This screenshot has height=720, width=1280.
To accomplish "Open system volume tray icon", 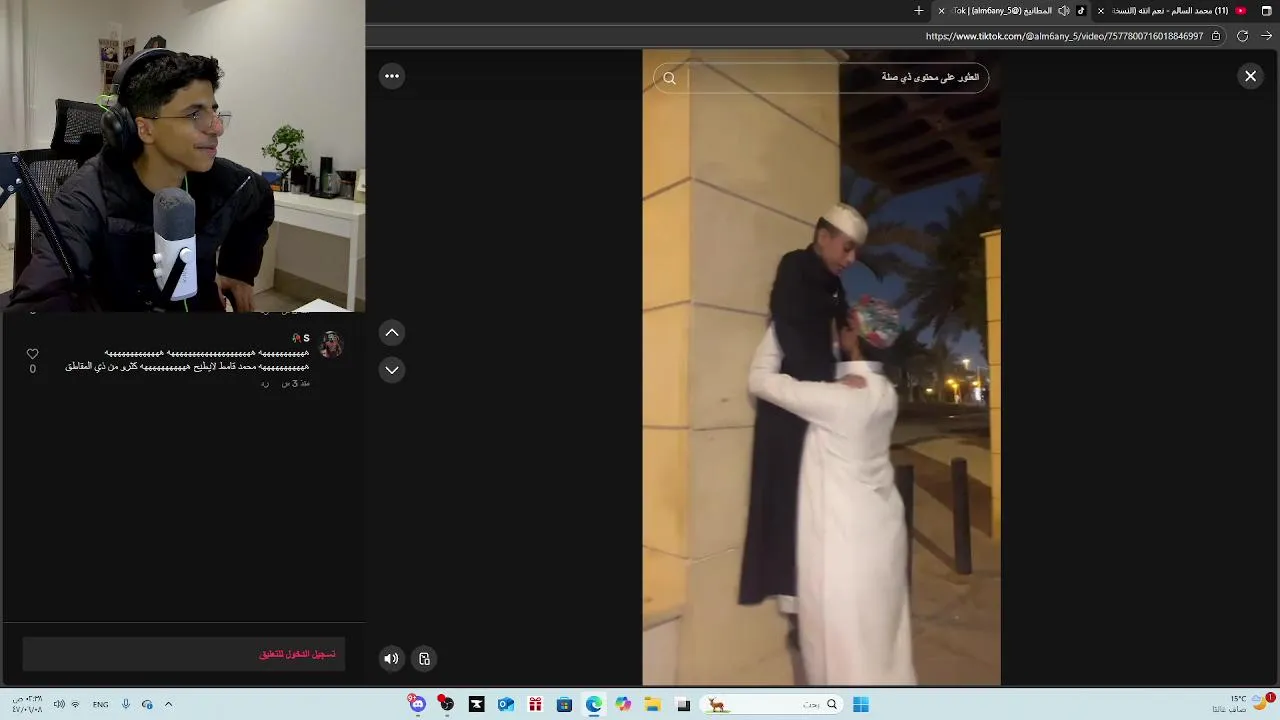I will (x=59, y=704).
